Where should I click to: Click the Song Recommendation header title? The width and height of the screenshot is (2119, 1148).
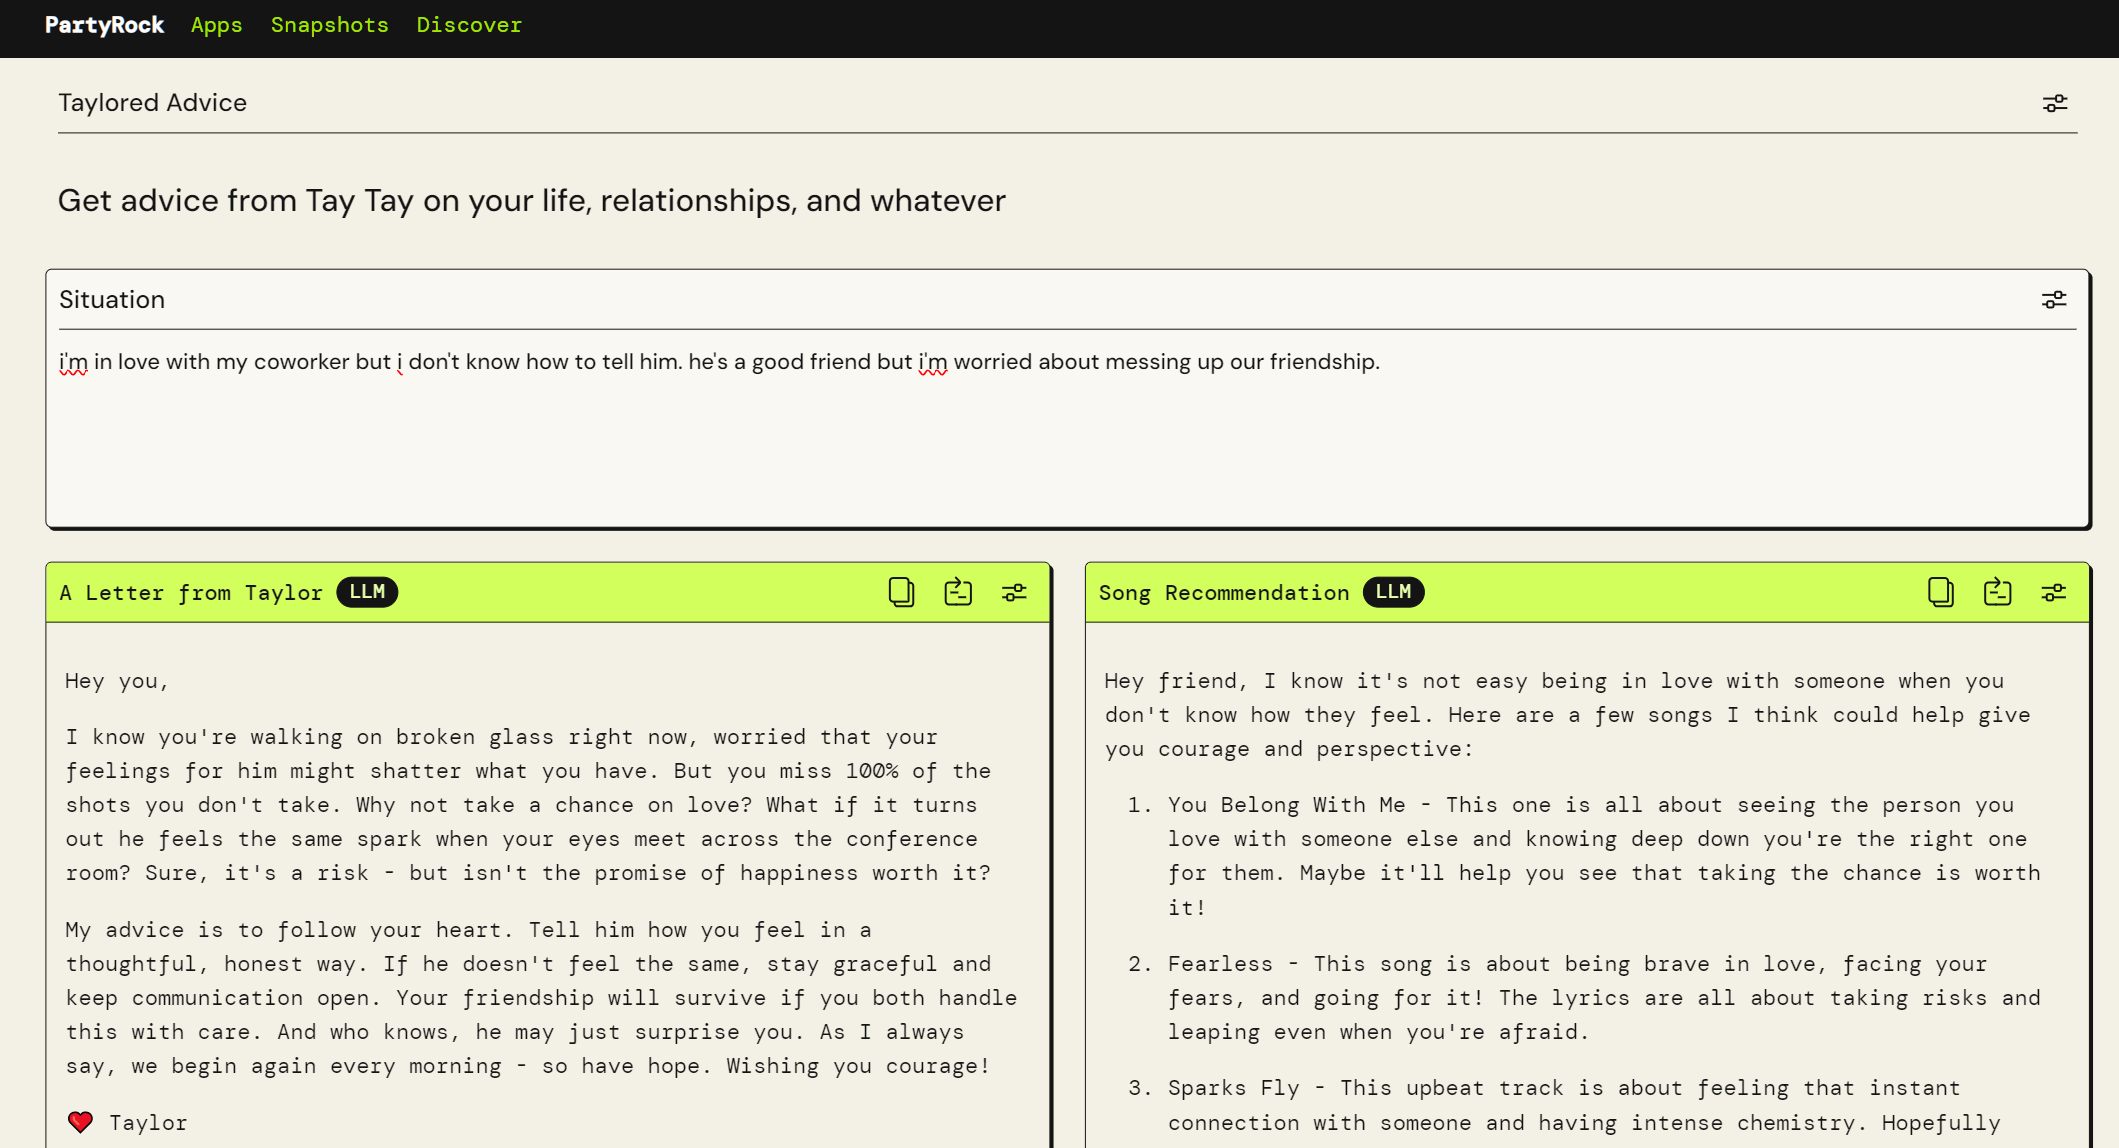(x=1223, y=593)
